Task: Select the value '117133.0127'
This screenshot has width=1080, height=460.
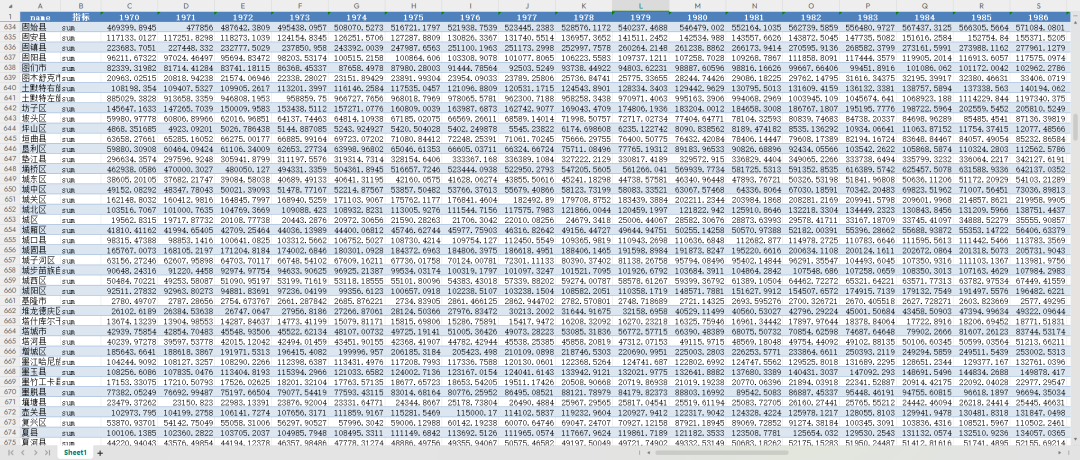Action: 129,37
